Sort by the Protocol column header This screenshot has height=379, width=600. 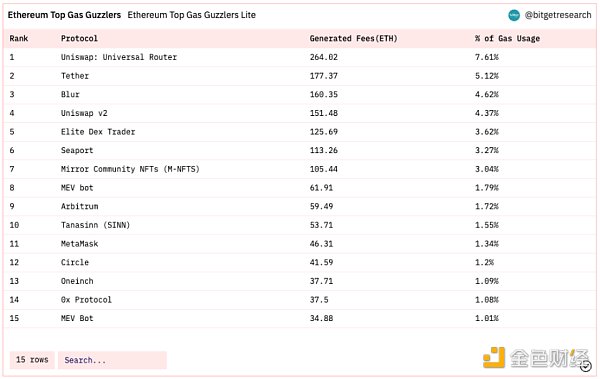click(x=79, y=38)
